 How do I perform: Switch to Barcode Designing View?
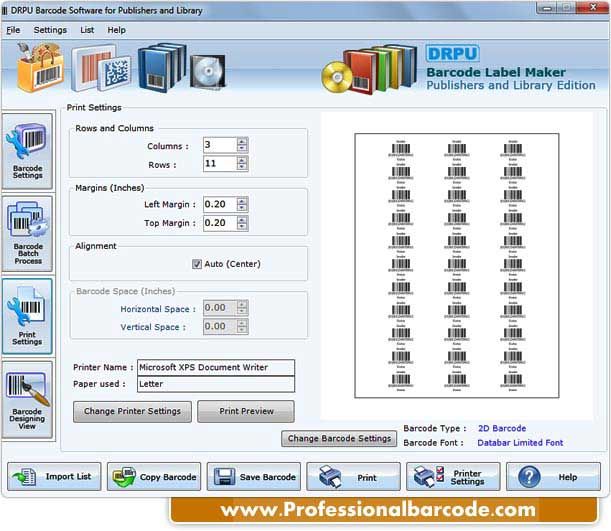coord(27,399)
